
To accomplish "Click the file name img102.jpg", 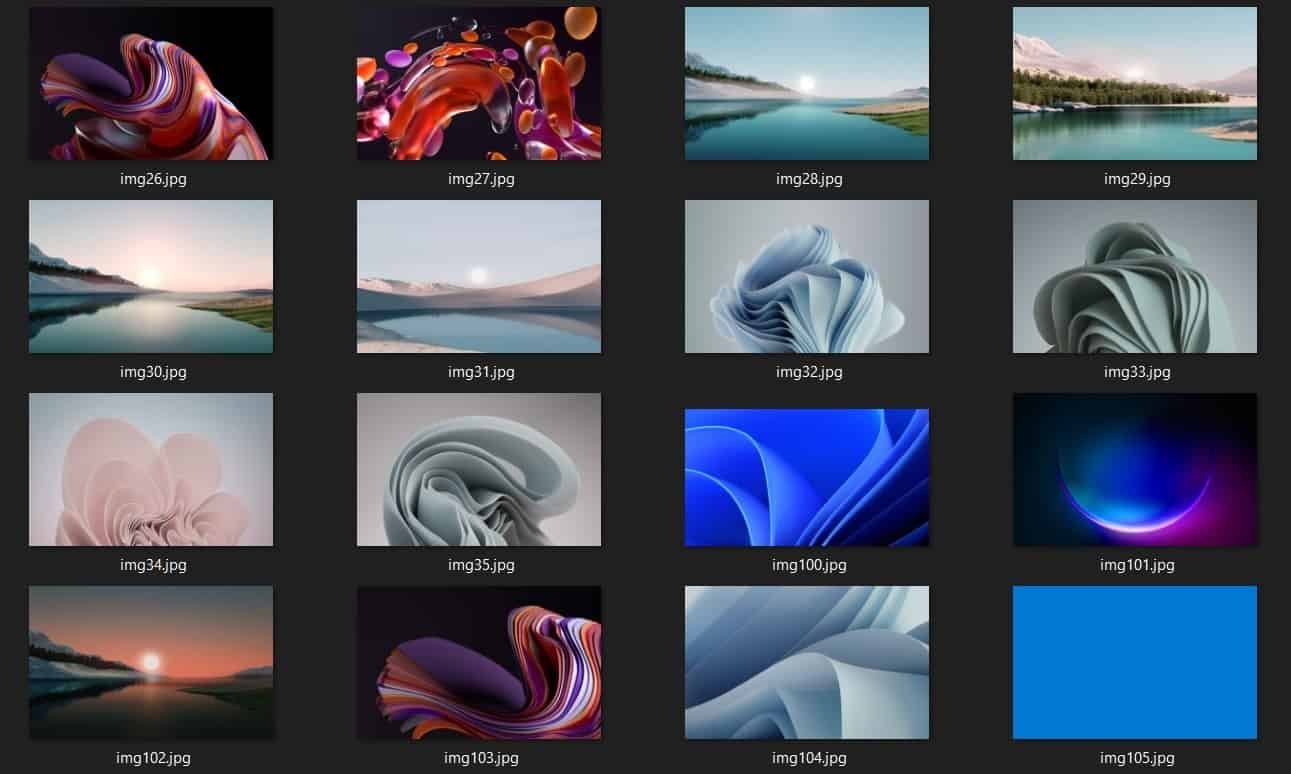I will pyautogui.click(x=153, y=758).
